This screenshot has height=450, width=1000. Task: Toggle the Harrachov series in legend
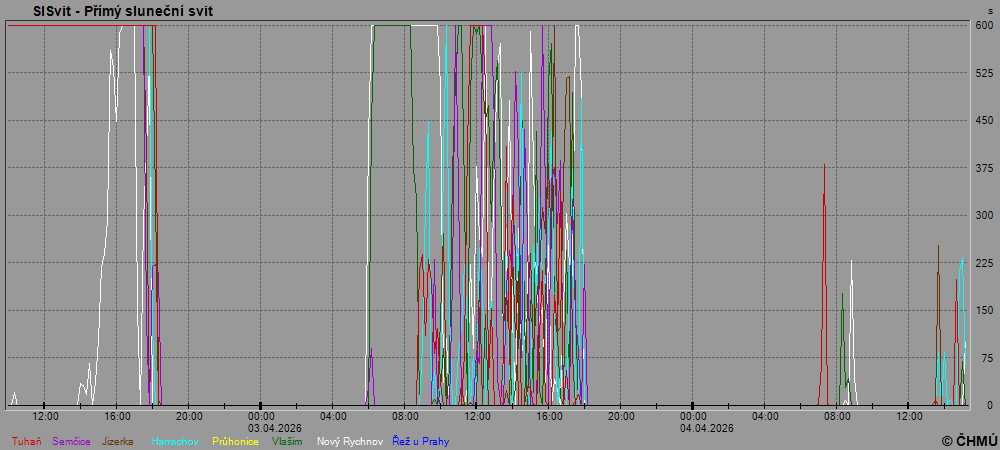175,441
